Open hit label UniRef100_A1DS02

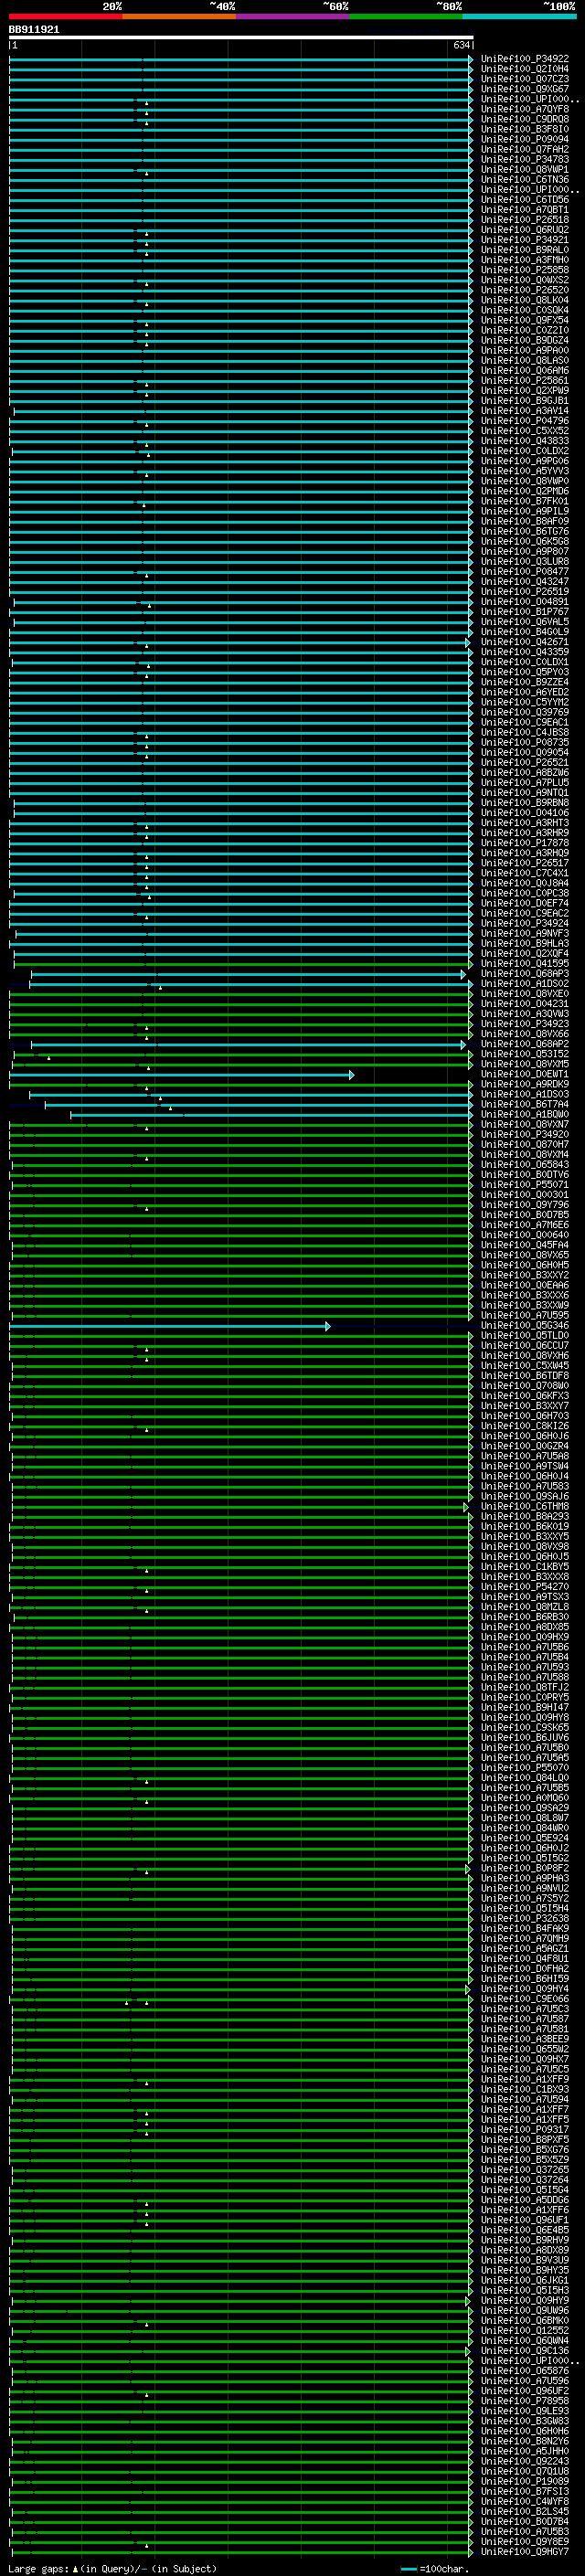pos(525,983)
